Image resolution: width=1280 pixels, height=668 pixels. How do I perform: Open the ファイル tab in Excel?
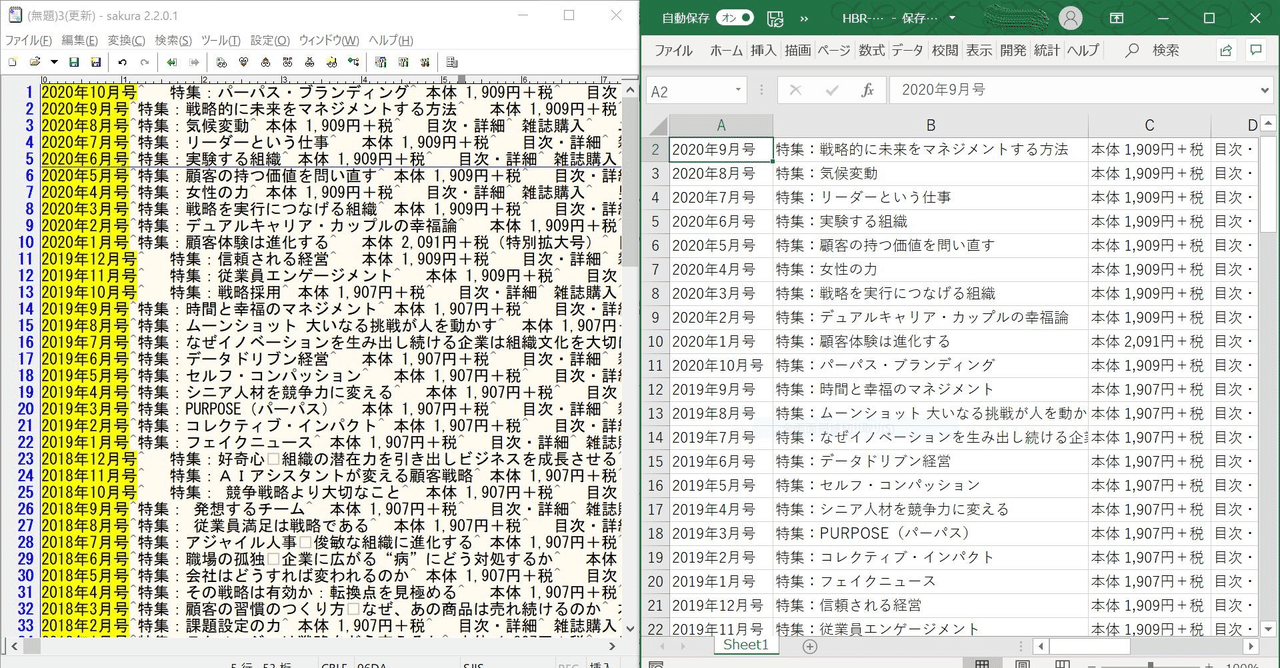pos(673,50)
